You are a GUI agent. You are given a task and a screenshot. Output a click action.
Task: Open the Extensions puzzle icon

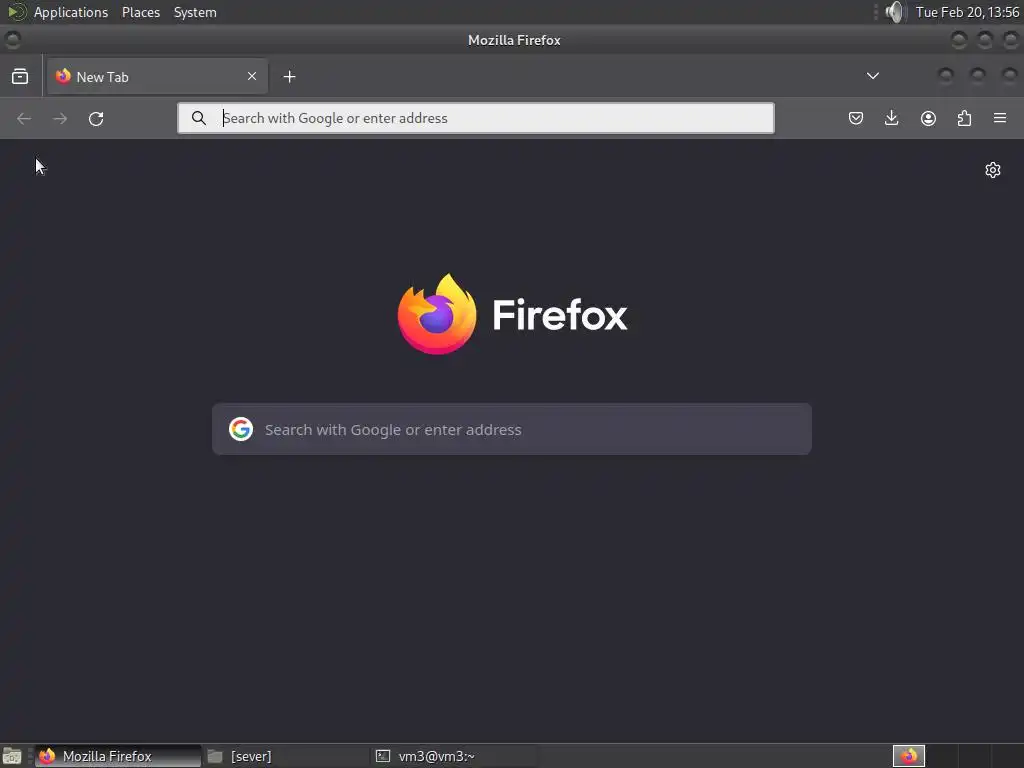pyautogui.click(x=964, y=118)
